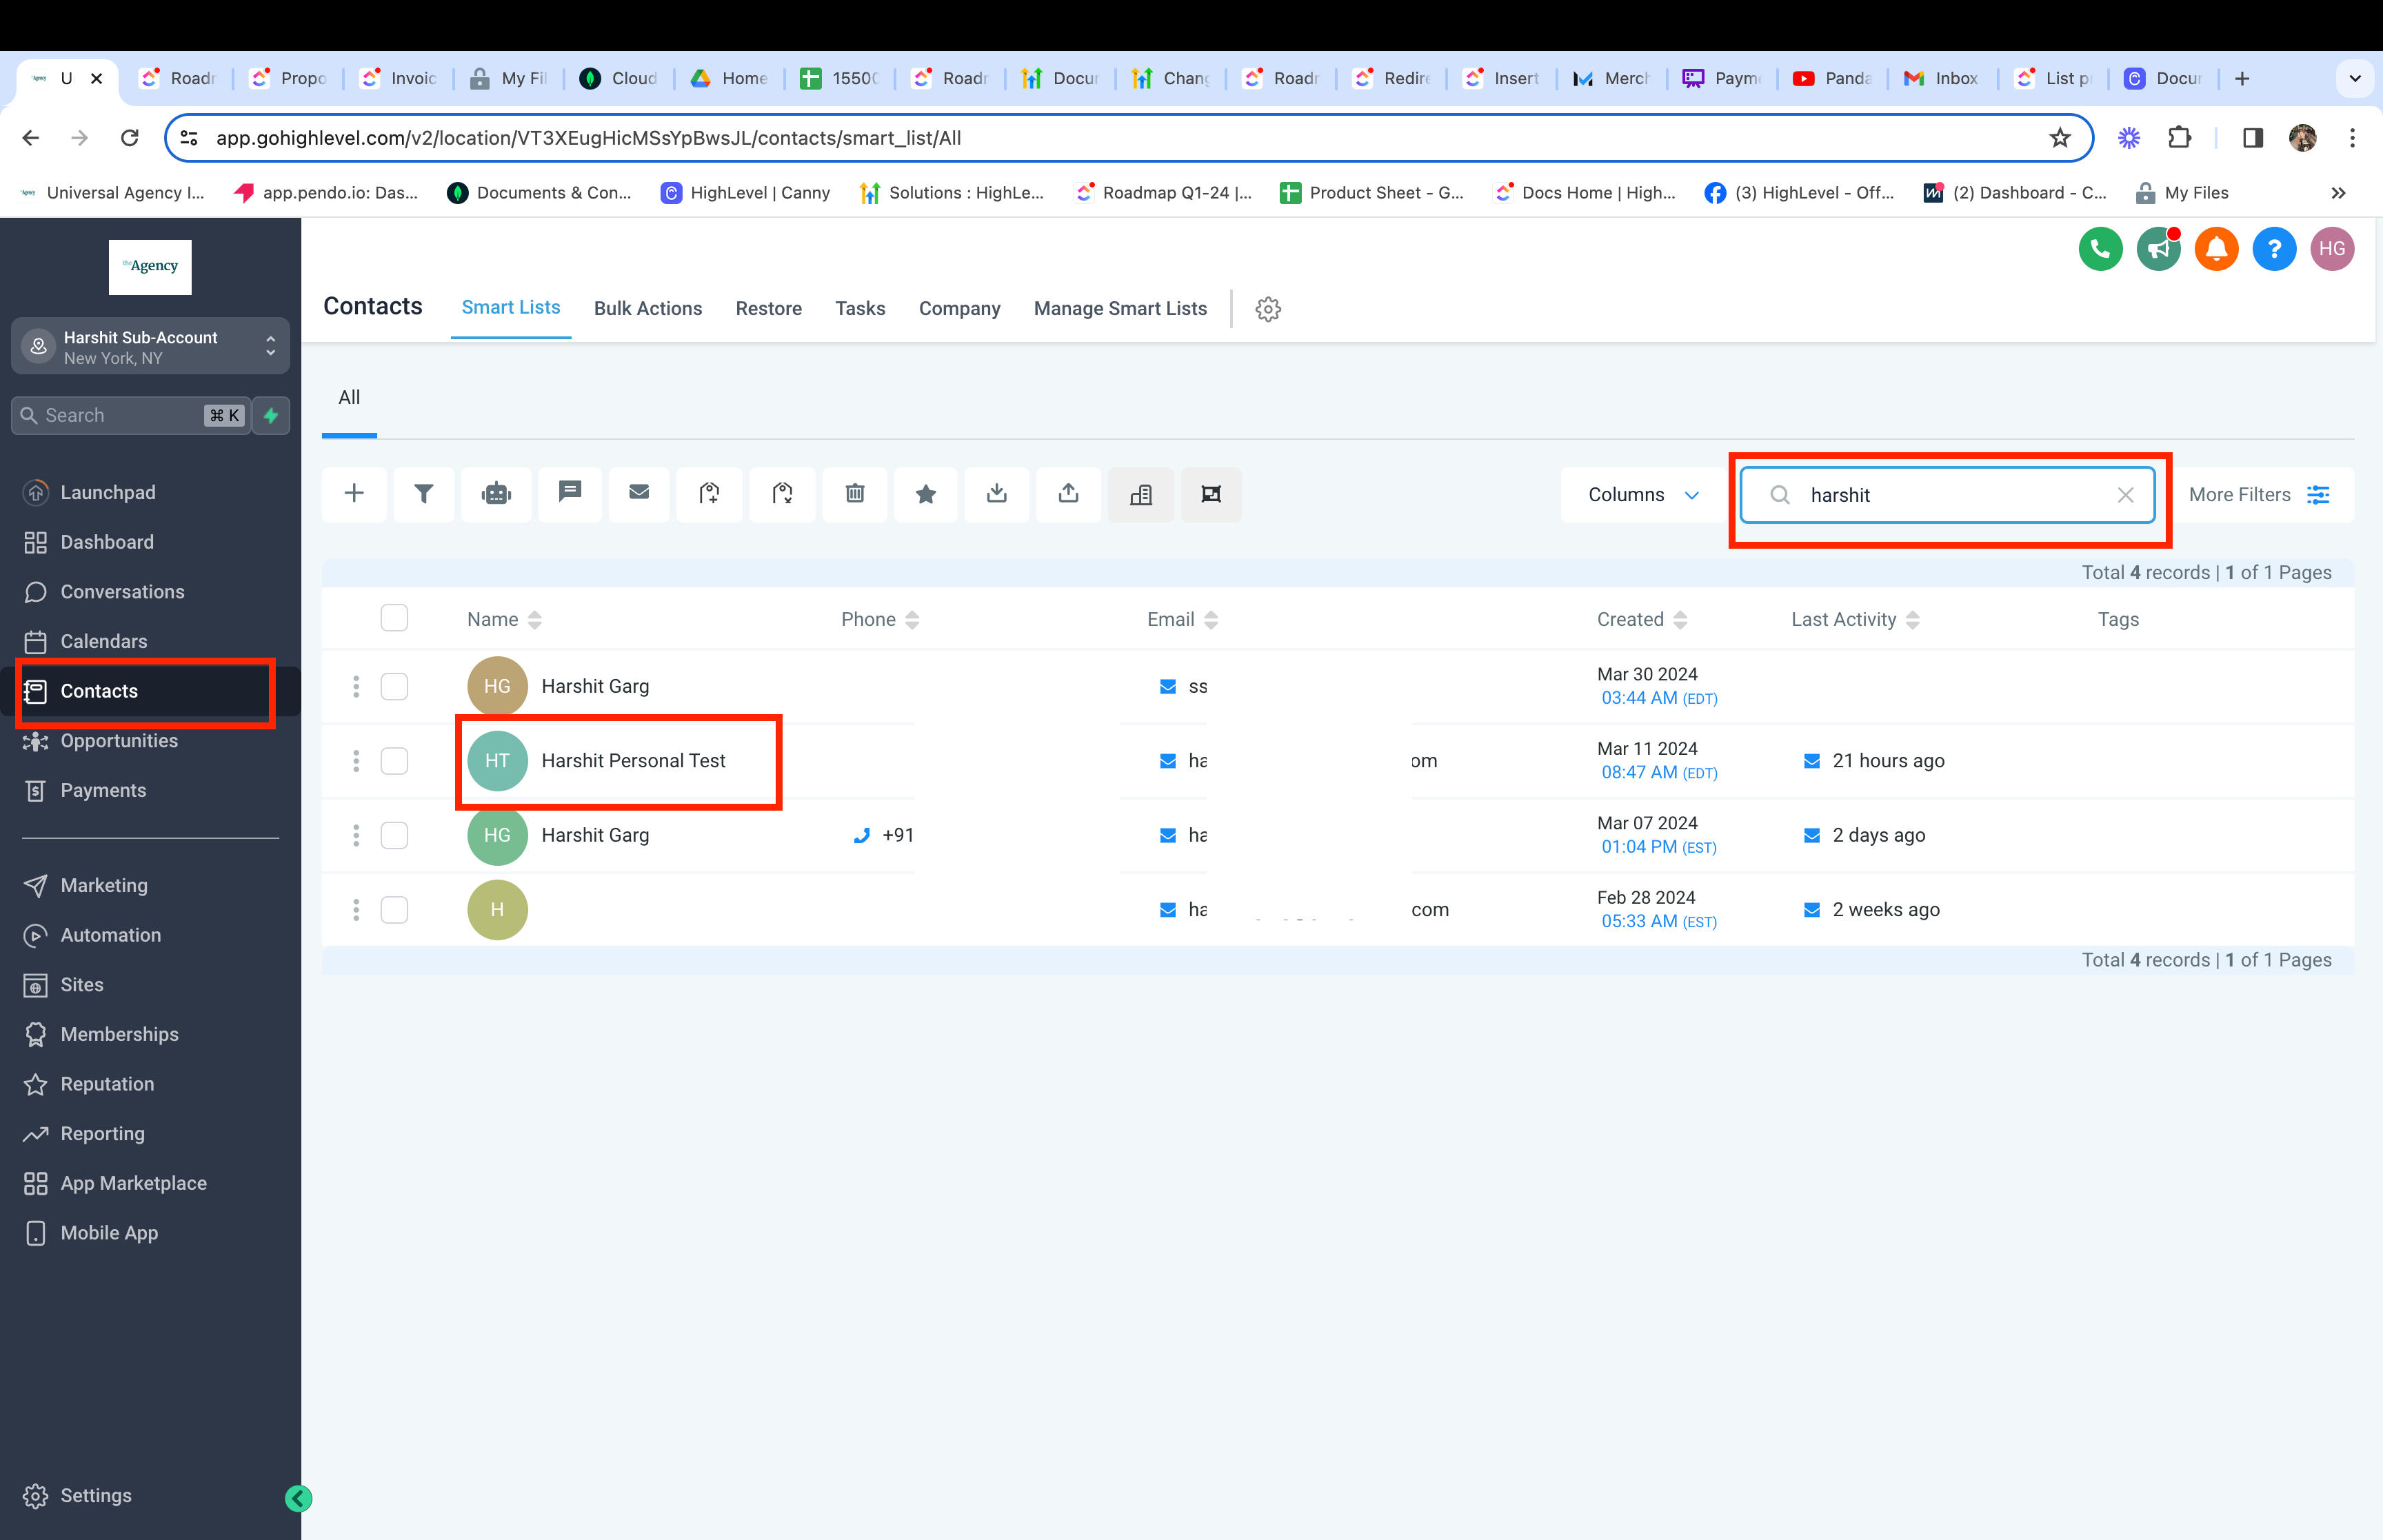Enable checkbox for Harshit Personal Test
Screen dimensions: 2383x1540
coord(396,760)
